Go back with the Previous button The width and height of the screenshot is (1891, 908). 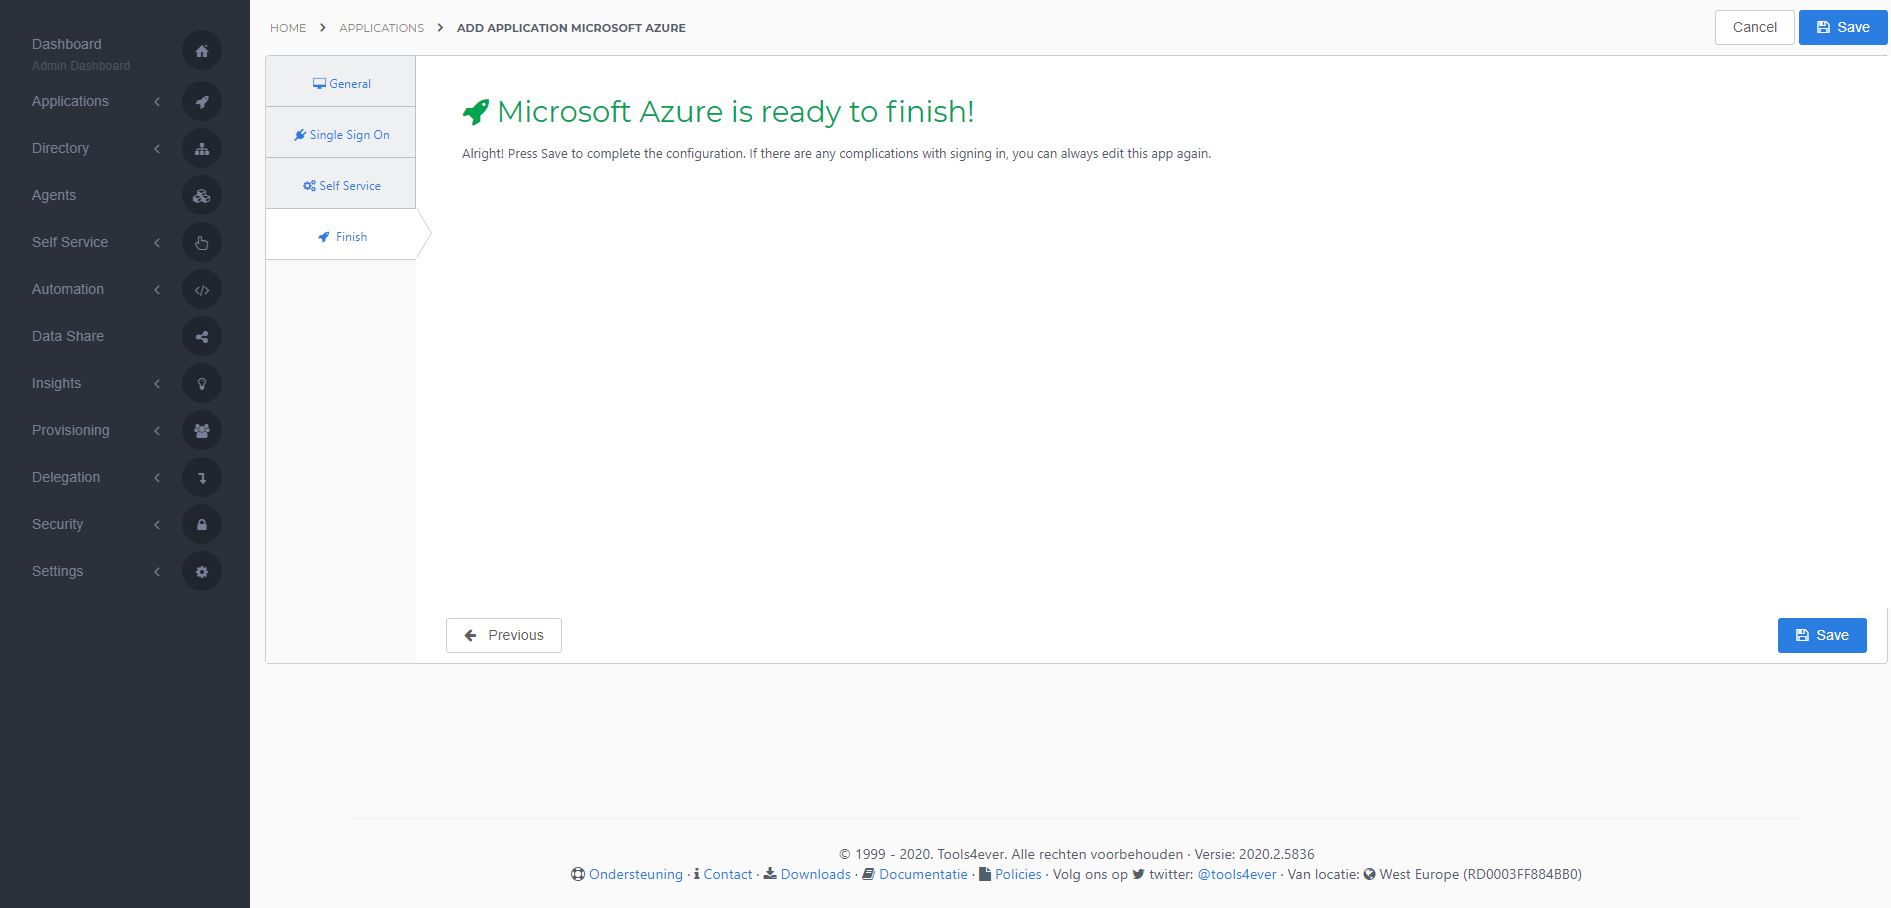[x=504, y=635]
